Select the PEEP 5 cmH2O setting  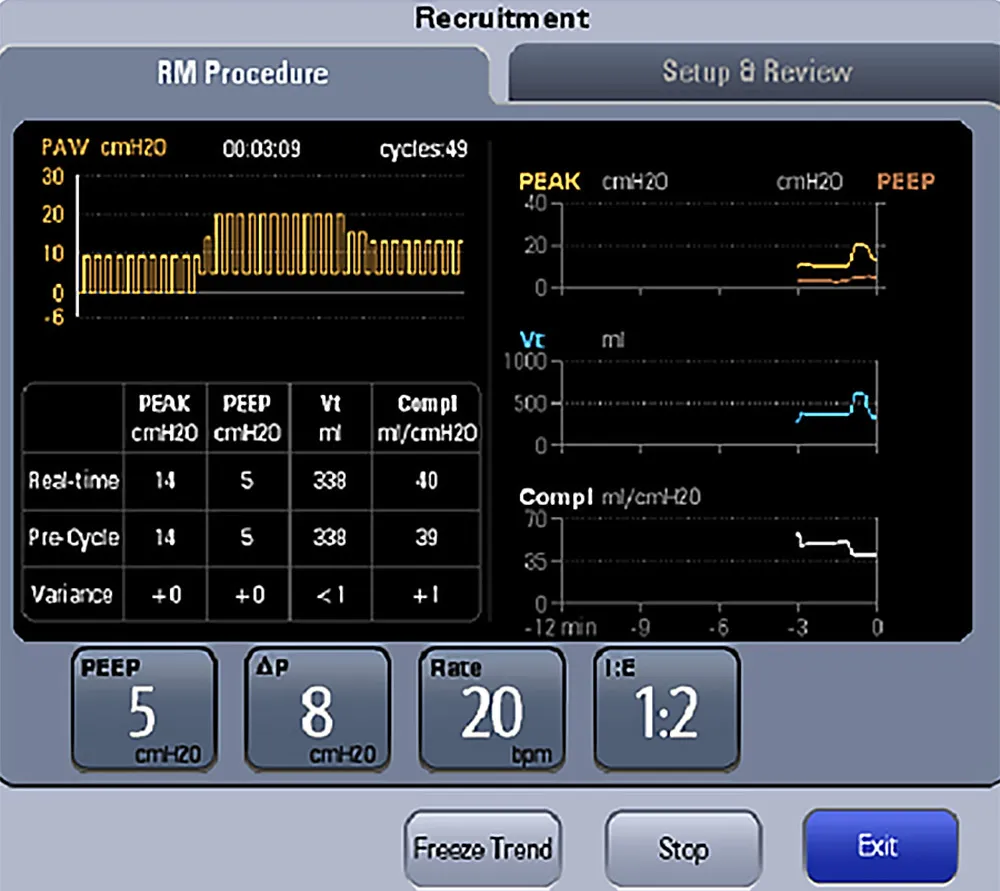pyautogui.click(x=142, y=710)
